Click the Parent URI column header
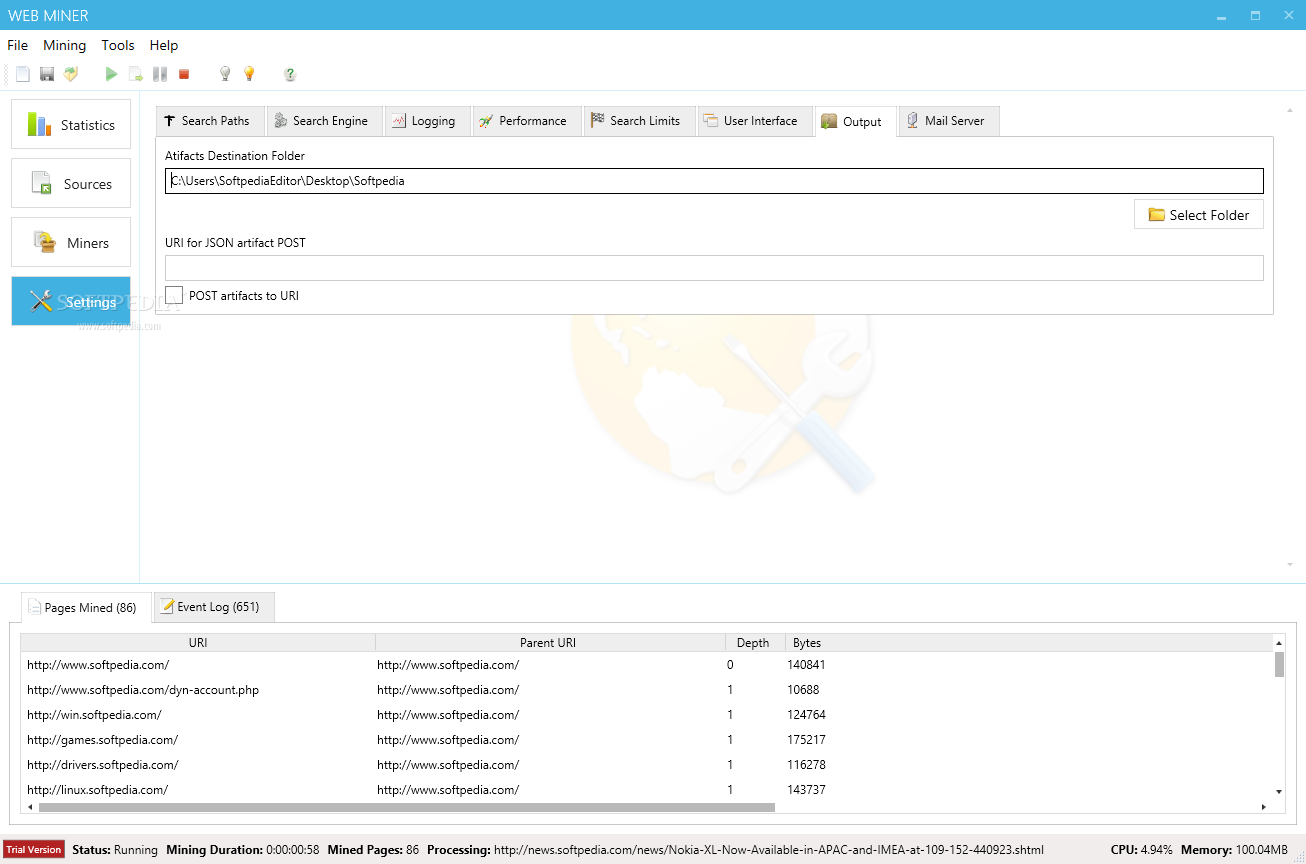 [x=550, y=643]
